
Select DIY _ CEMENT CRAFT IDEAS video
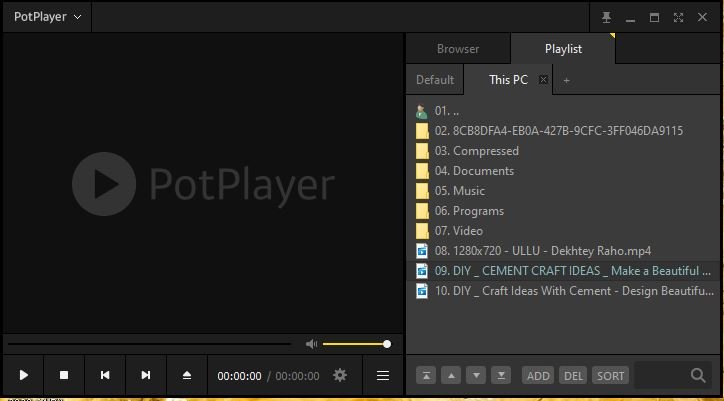pos(561,271)
